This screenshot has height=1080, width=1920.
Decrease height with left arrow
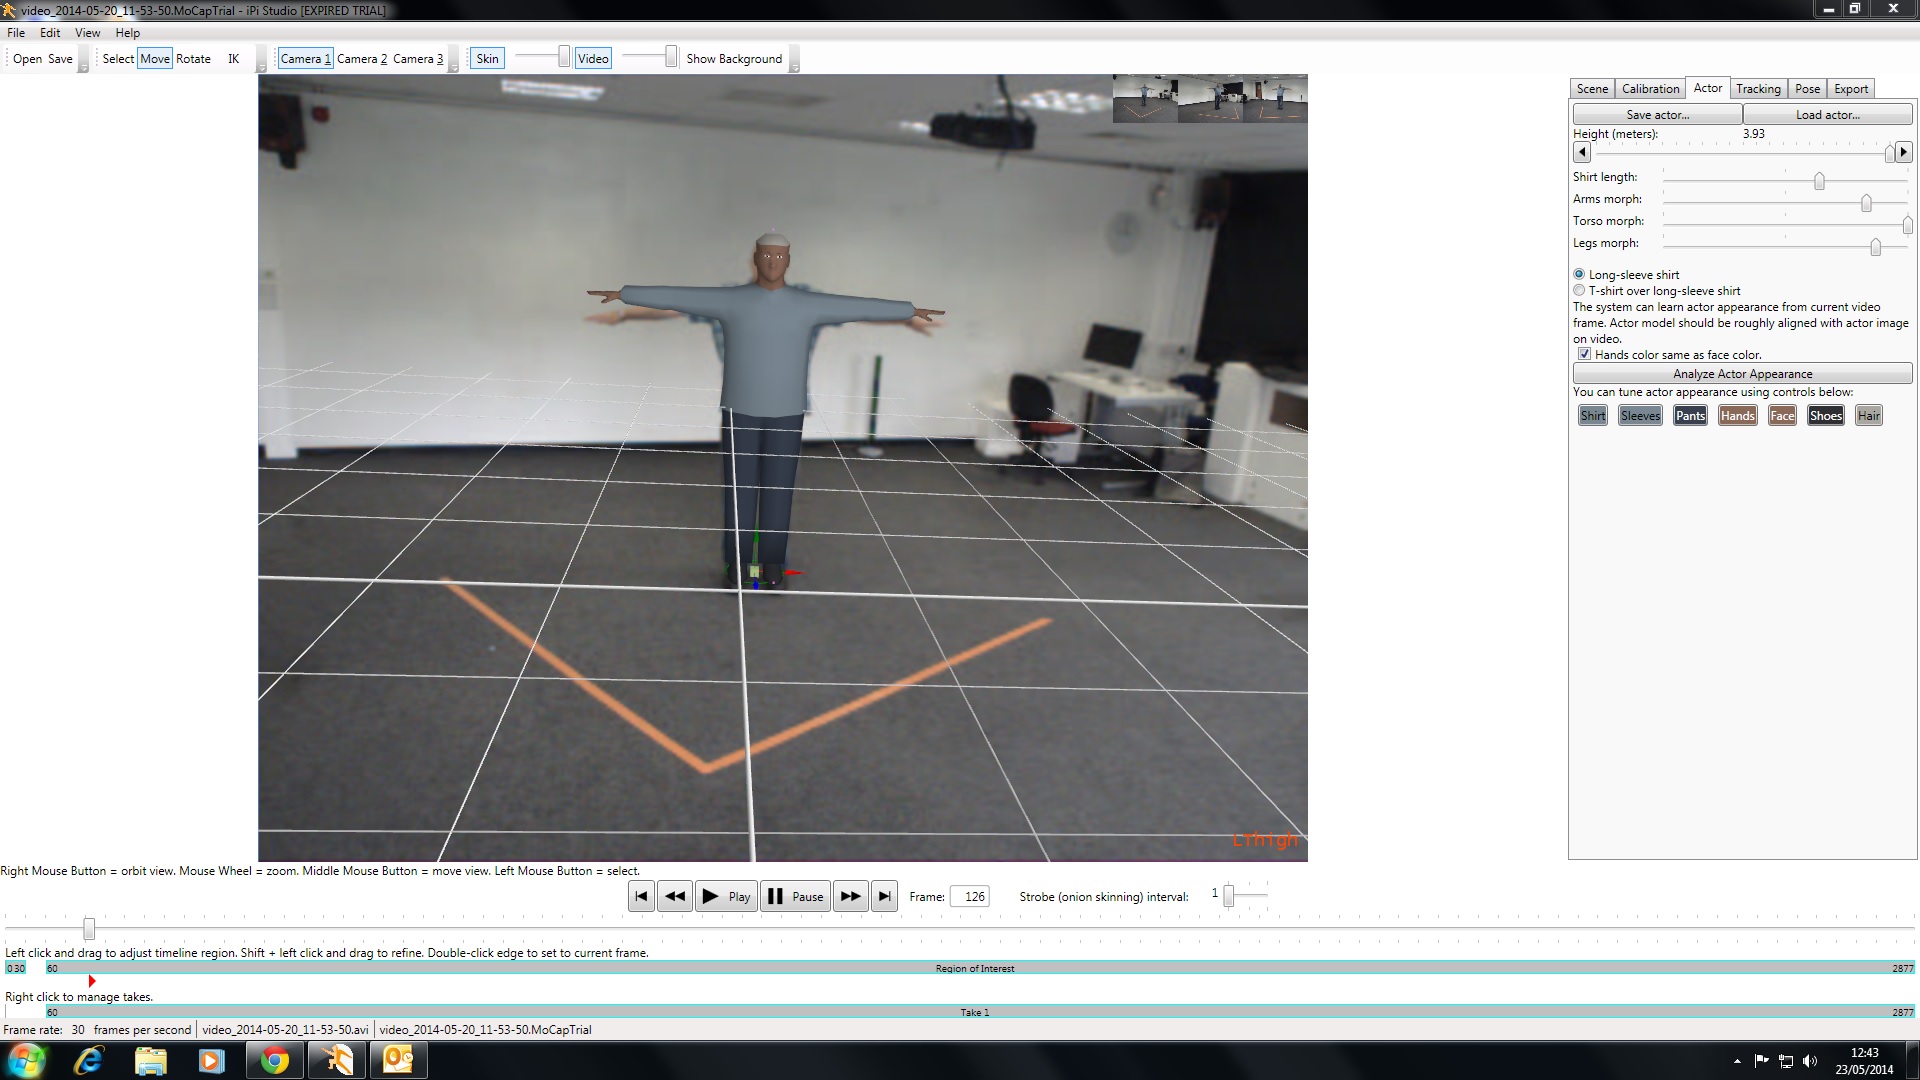(x=1582, y=152)
